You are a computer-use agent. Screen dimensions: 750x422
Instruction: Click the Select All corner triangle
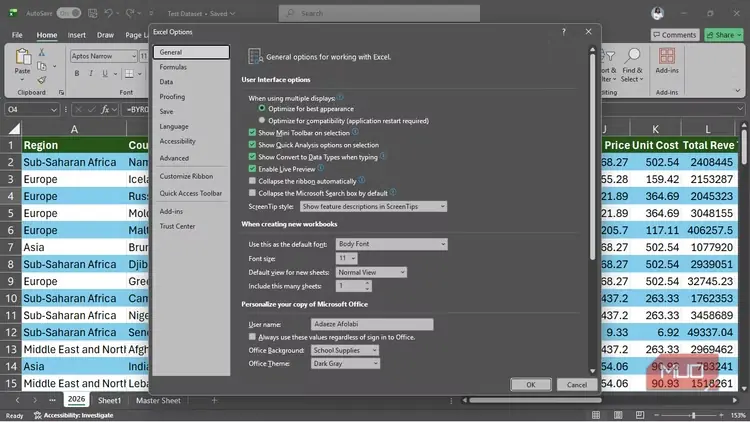(15, 129)
